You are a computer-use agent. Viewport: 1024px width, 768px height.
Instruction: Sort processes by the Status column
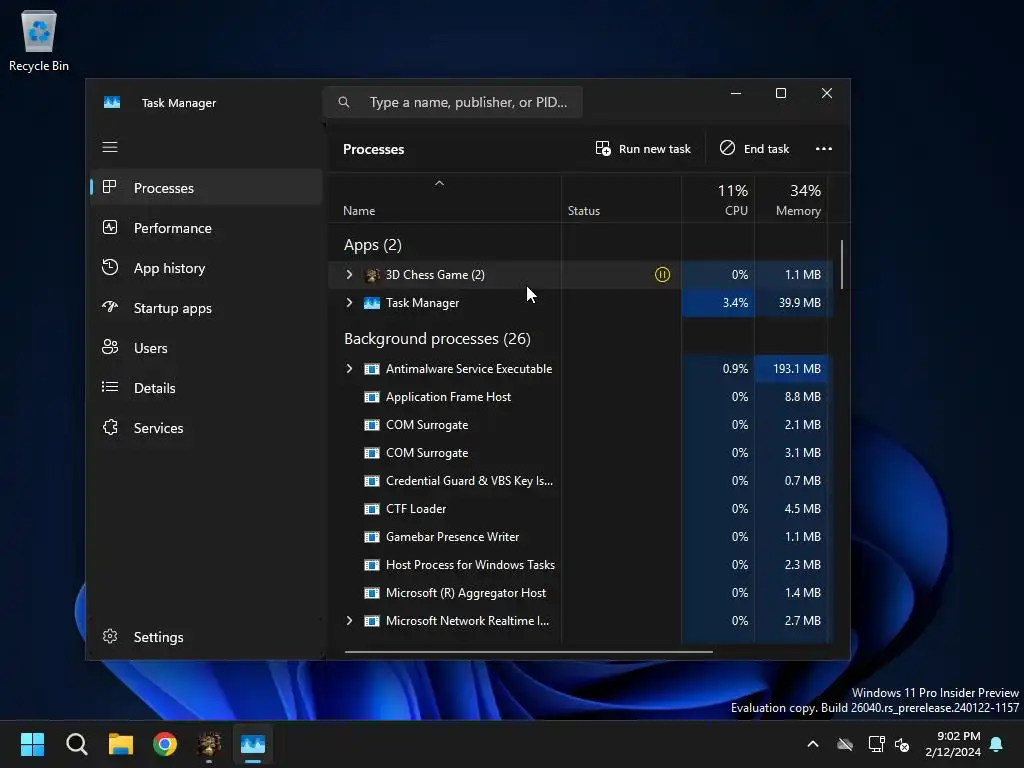[621, 200]
